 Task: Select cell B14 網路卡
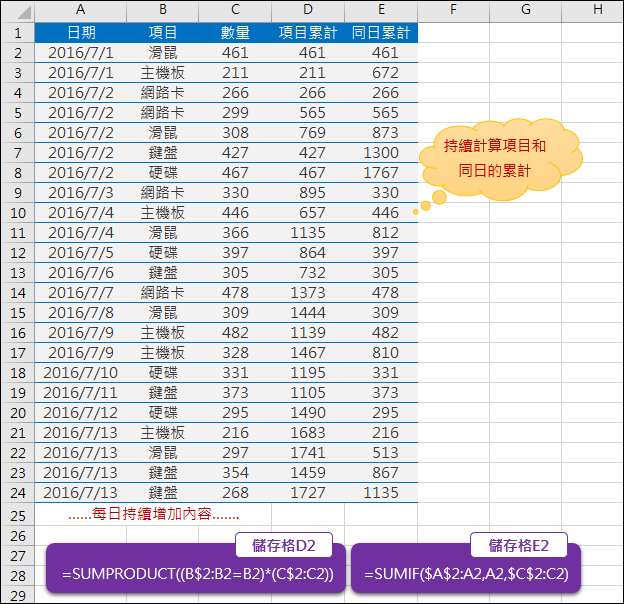tap(163, 293)
